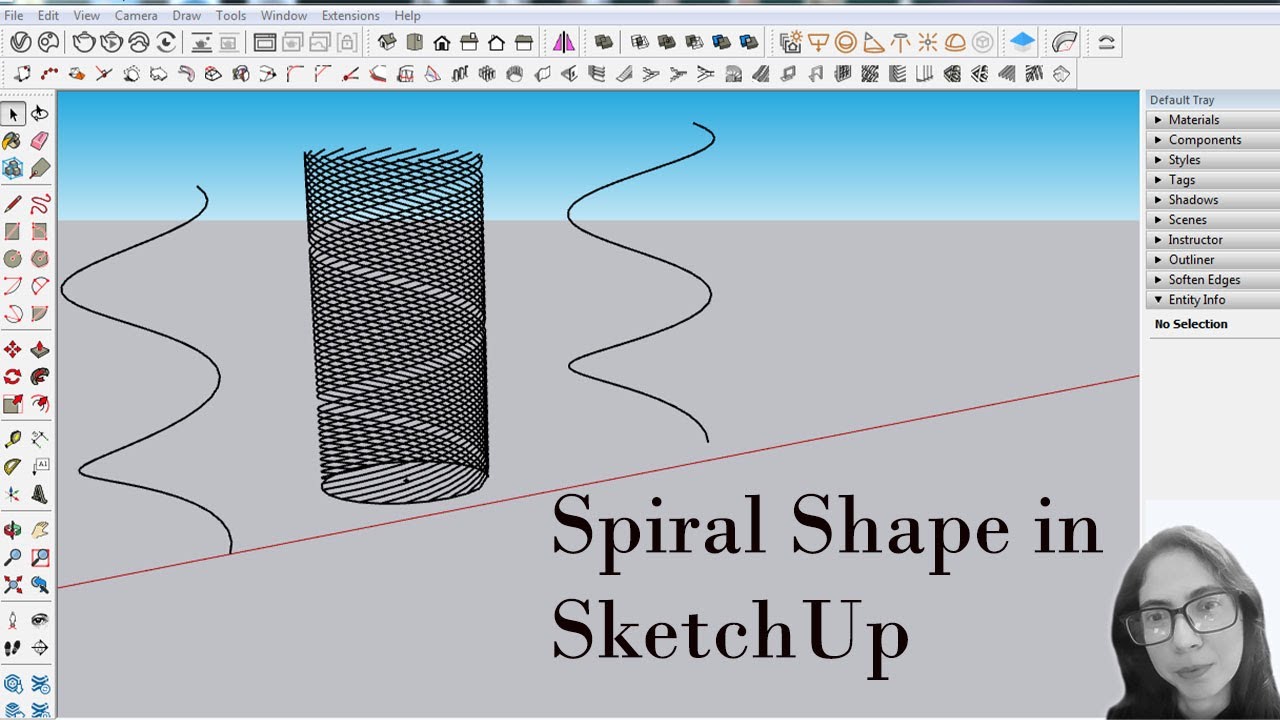Expand the Scenes tray panel

tap(1212, 220)
